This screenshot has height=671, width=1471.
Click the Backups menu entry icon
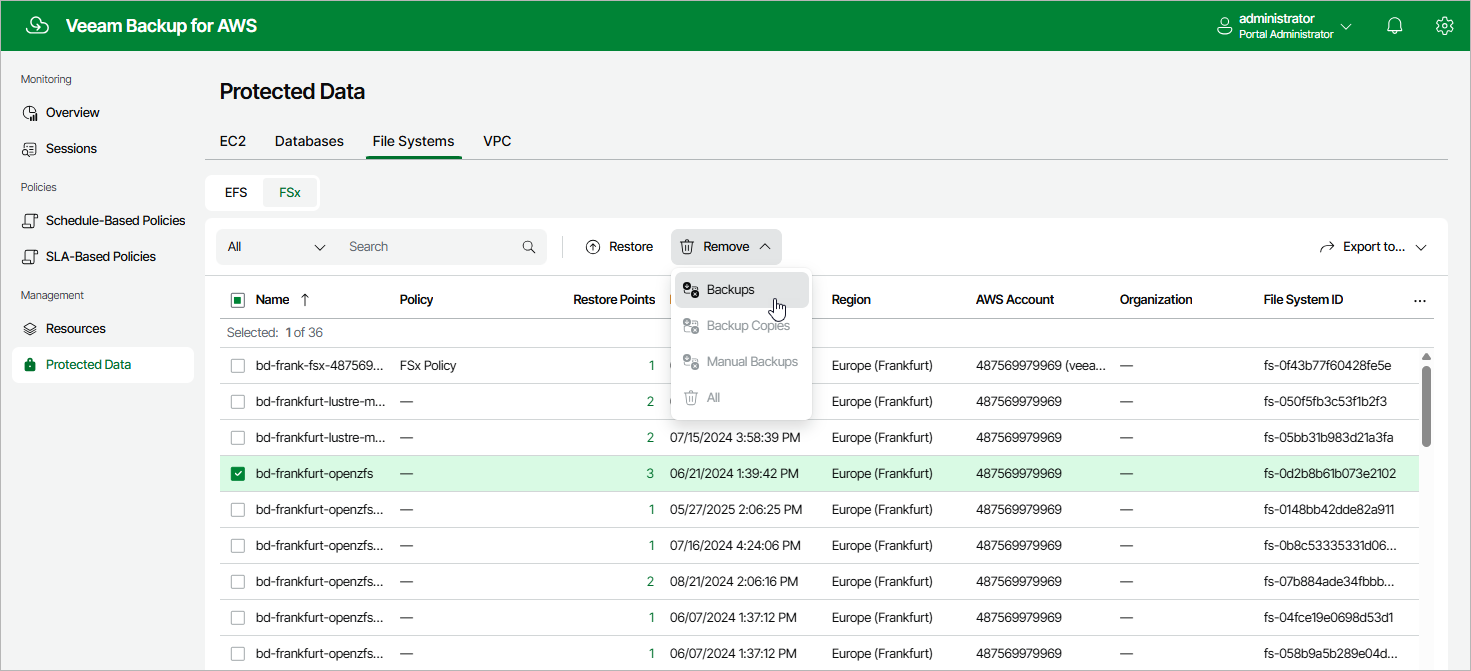coord(691,290)
